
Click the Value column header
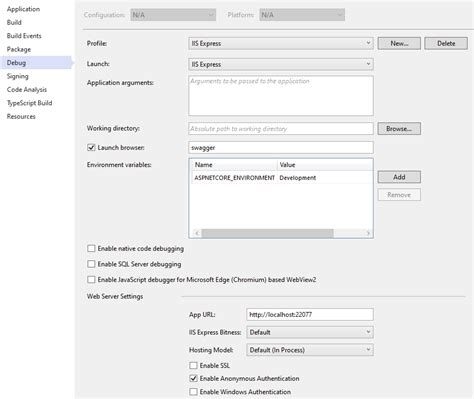(325, 165)
